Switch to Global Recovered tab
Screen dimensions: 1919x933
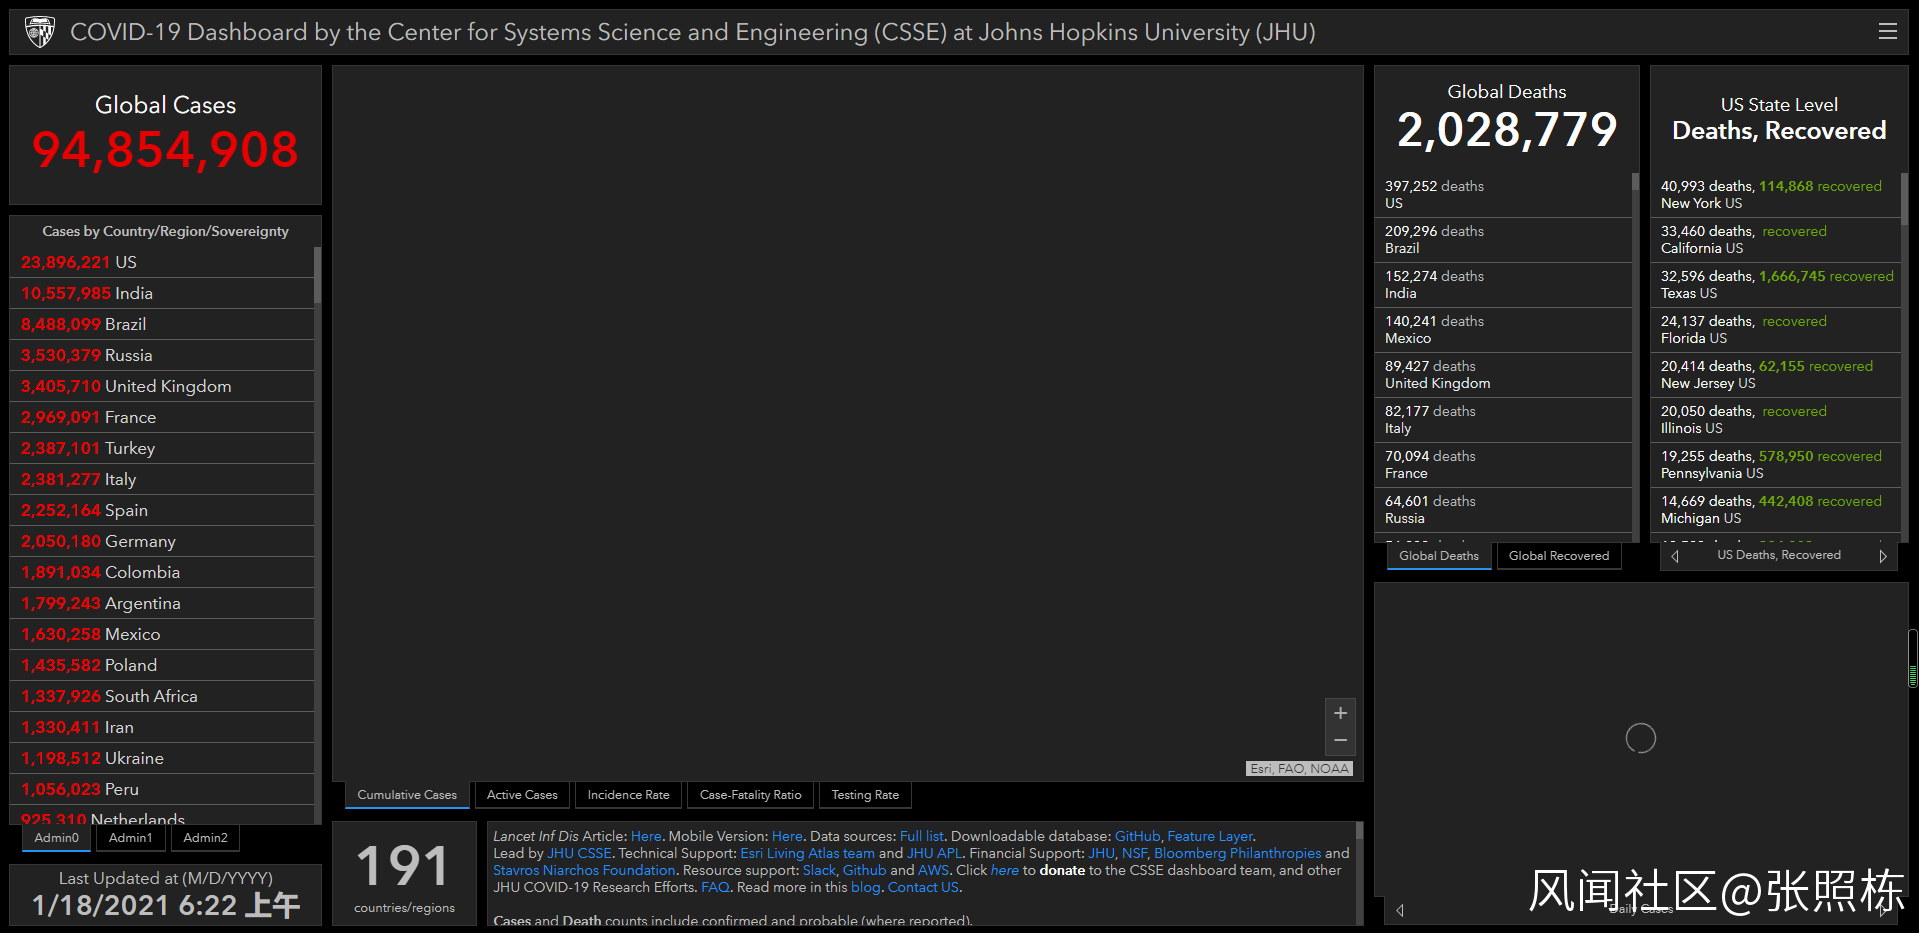pos(1558,556)
